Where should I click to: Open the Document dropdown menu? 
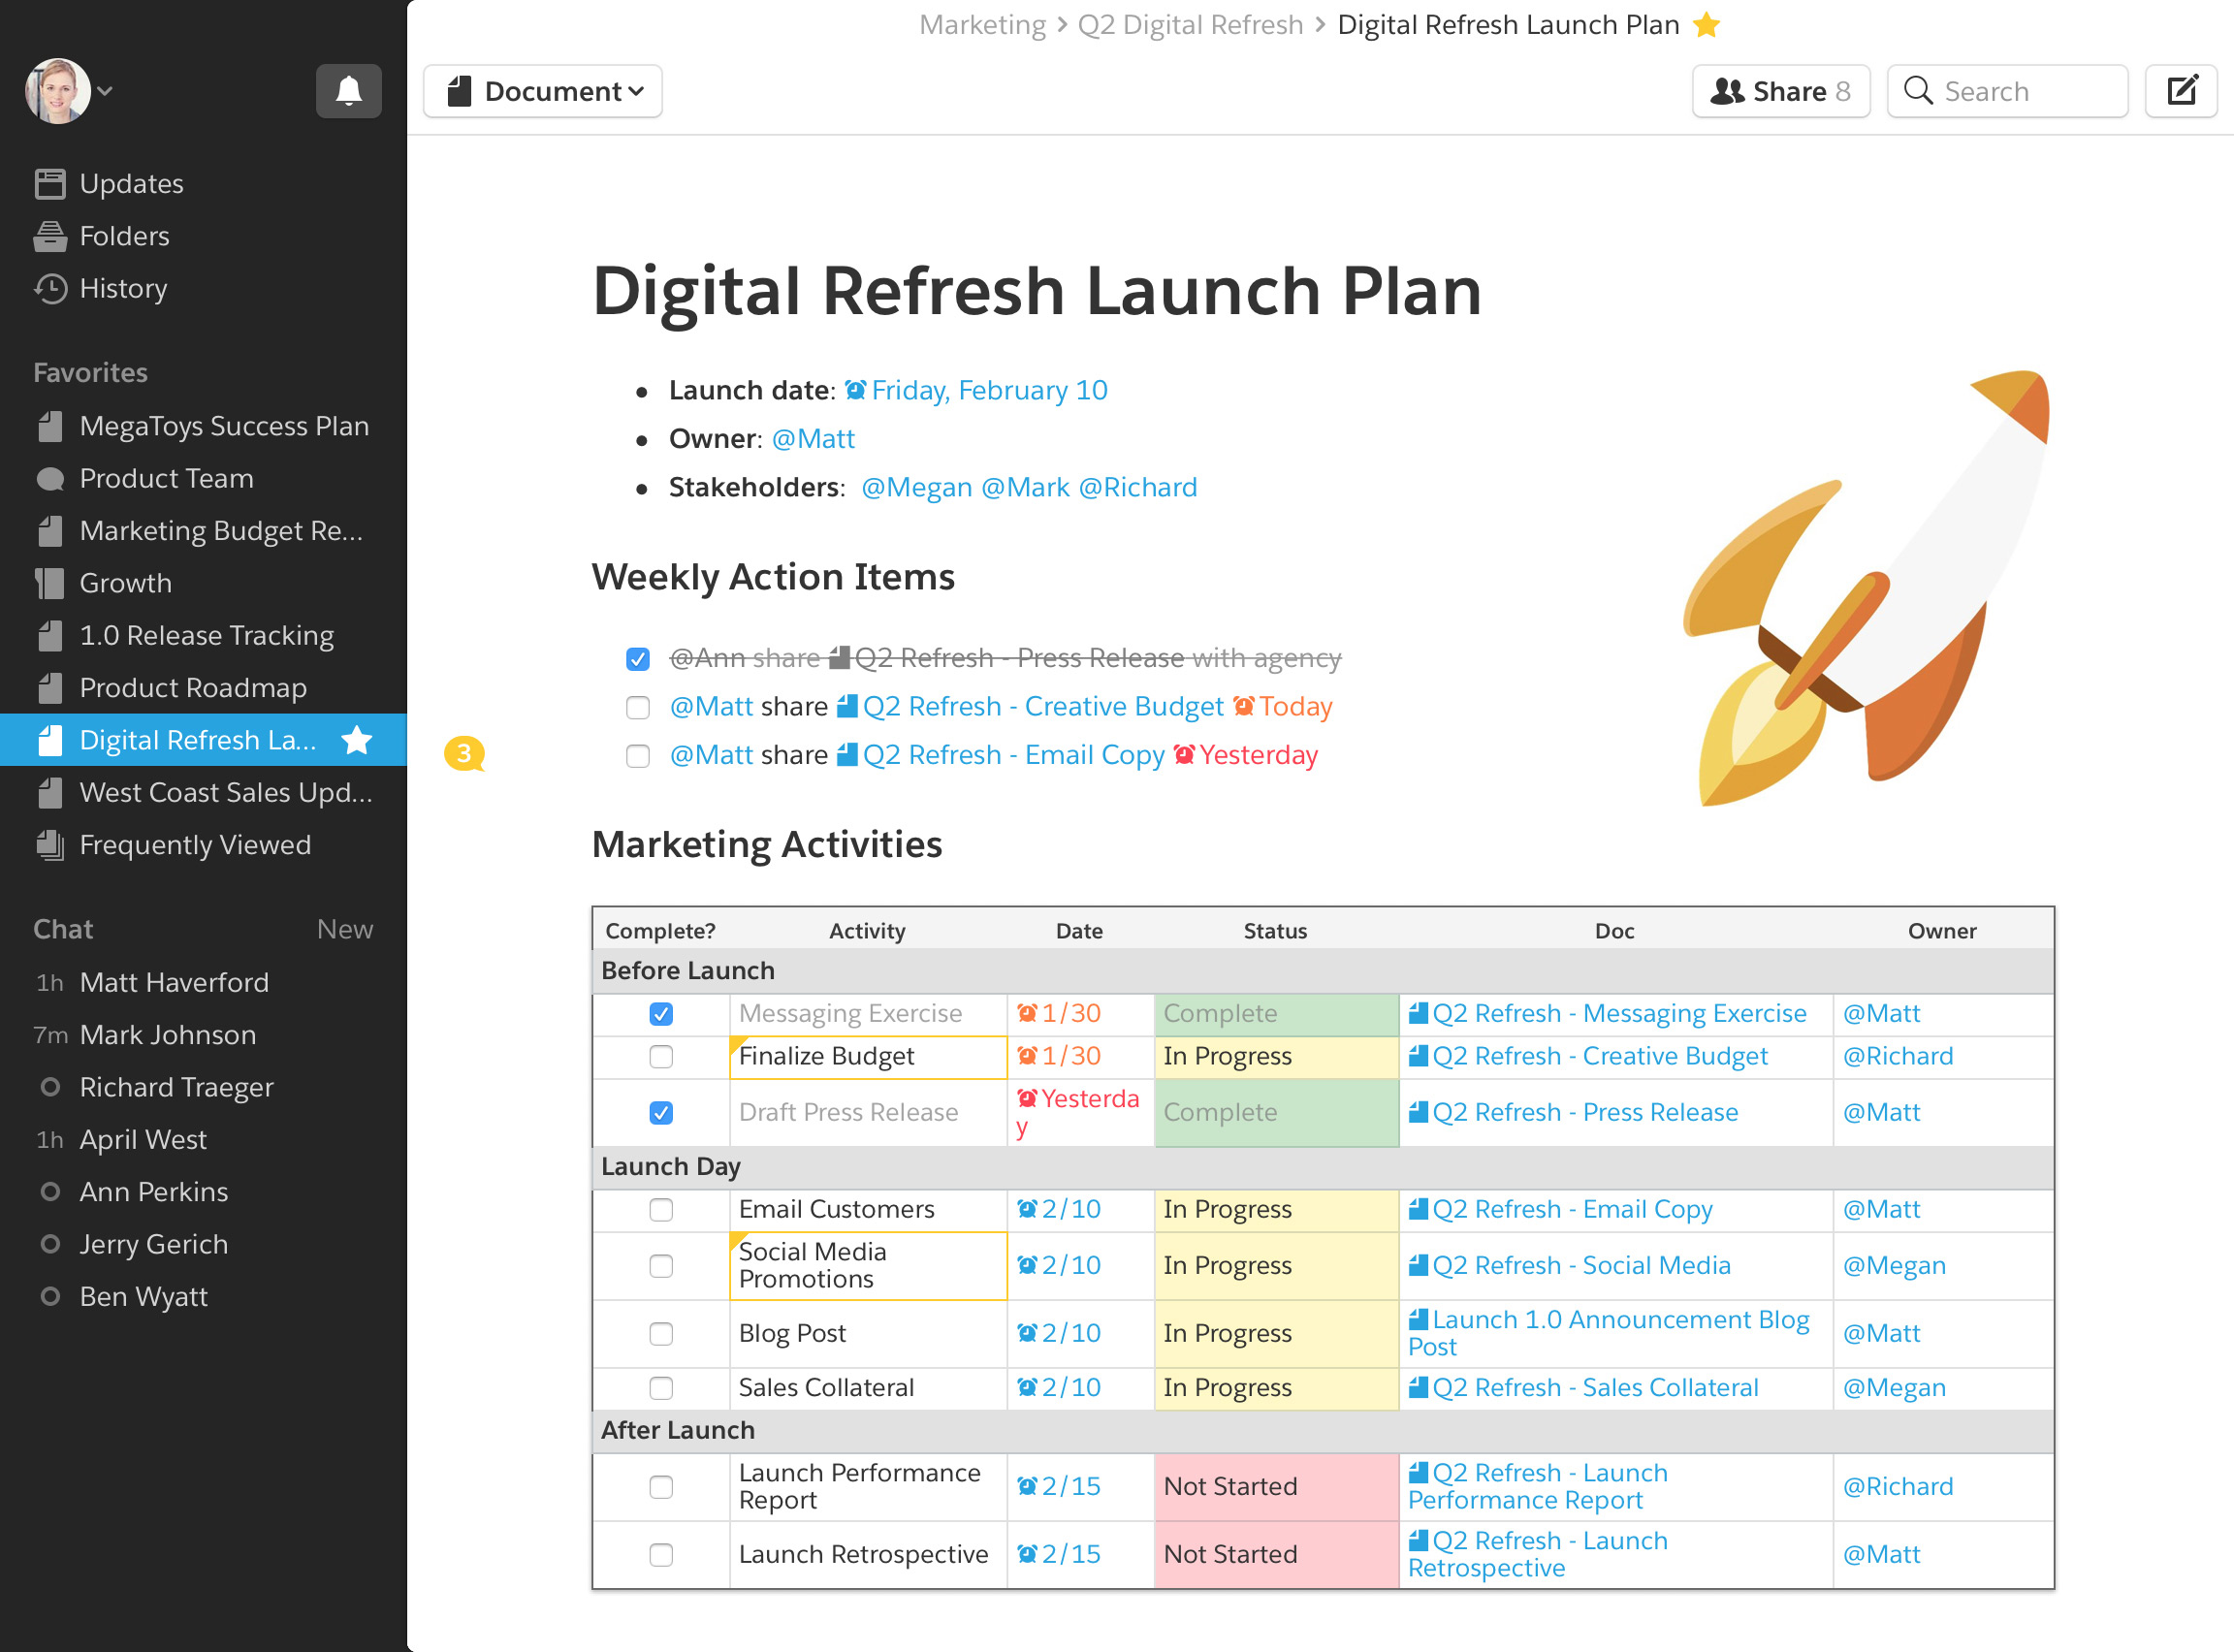pos(543,91)
